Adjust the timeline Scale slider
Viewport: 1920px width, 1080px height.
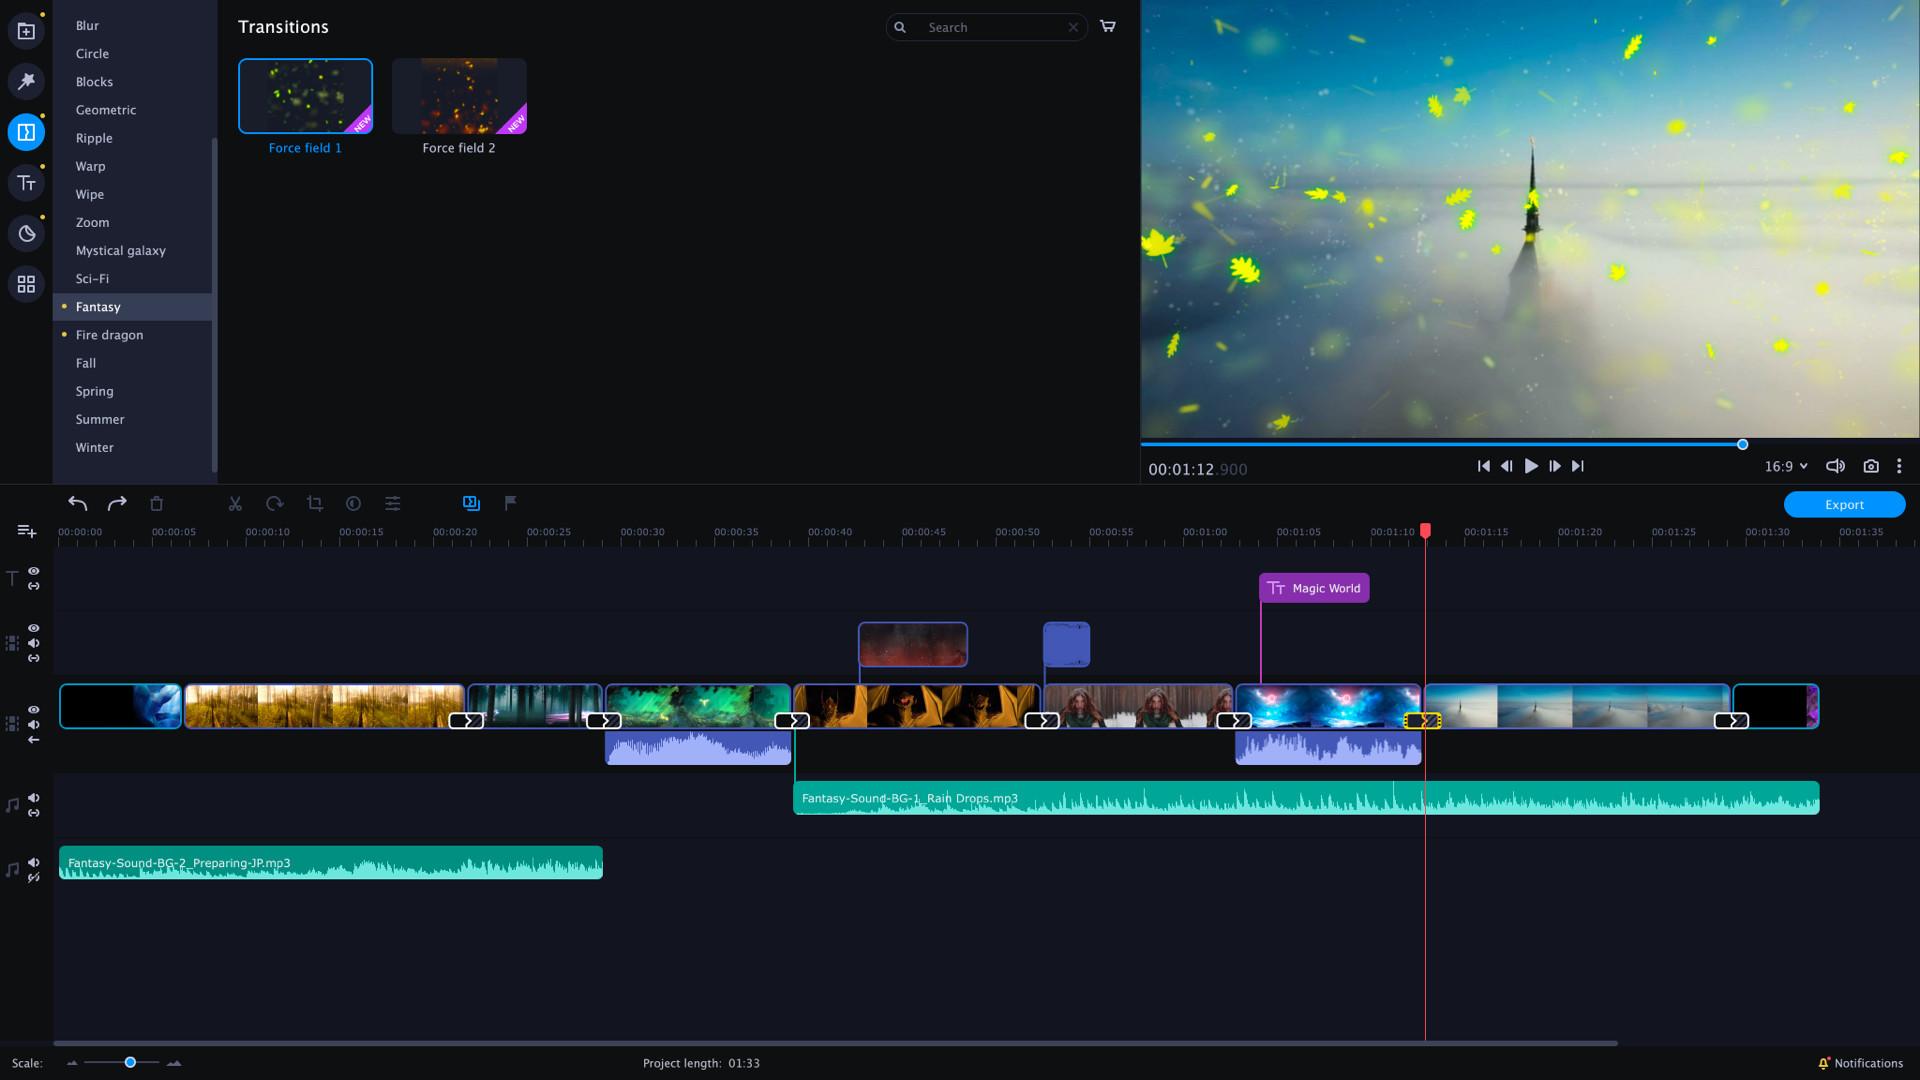[x=129, y=1063]
